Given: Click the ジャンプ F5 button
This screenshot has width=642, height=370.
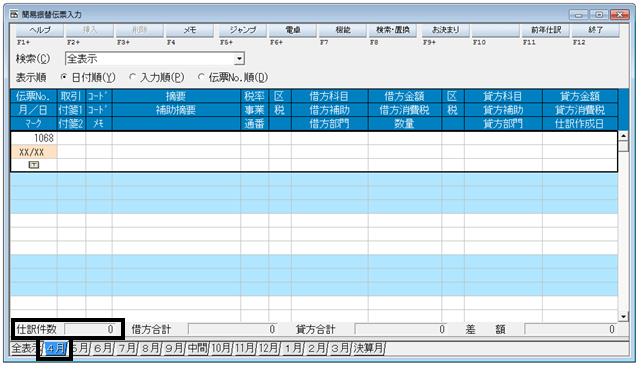Looking at the screenshot, I should pyautogui.click(x=242, y=30).
